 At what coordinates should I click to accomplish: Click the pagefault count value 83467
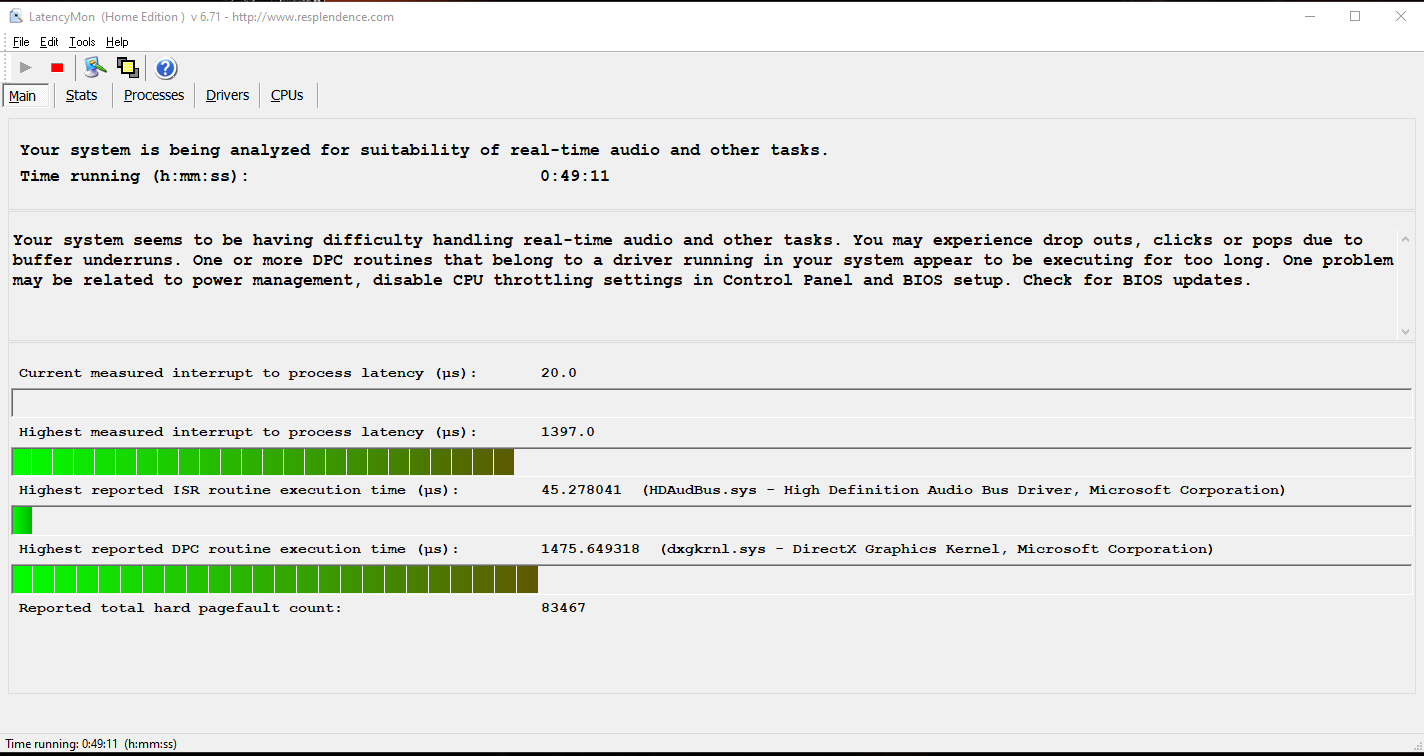pos(563,608)
